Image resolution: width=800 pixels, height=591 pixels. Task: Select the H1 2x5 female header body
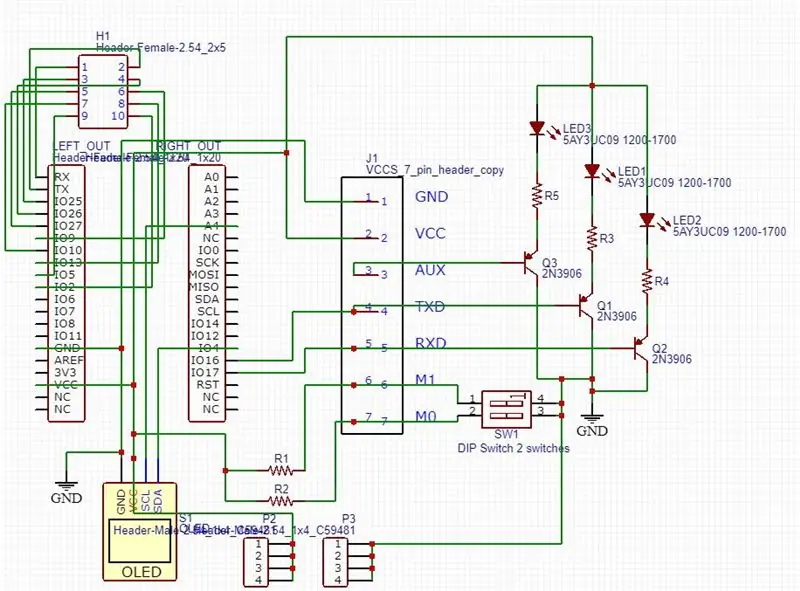(103, 92)
